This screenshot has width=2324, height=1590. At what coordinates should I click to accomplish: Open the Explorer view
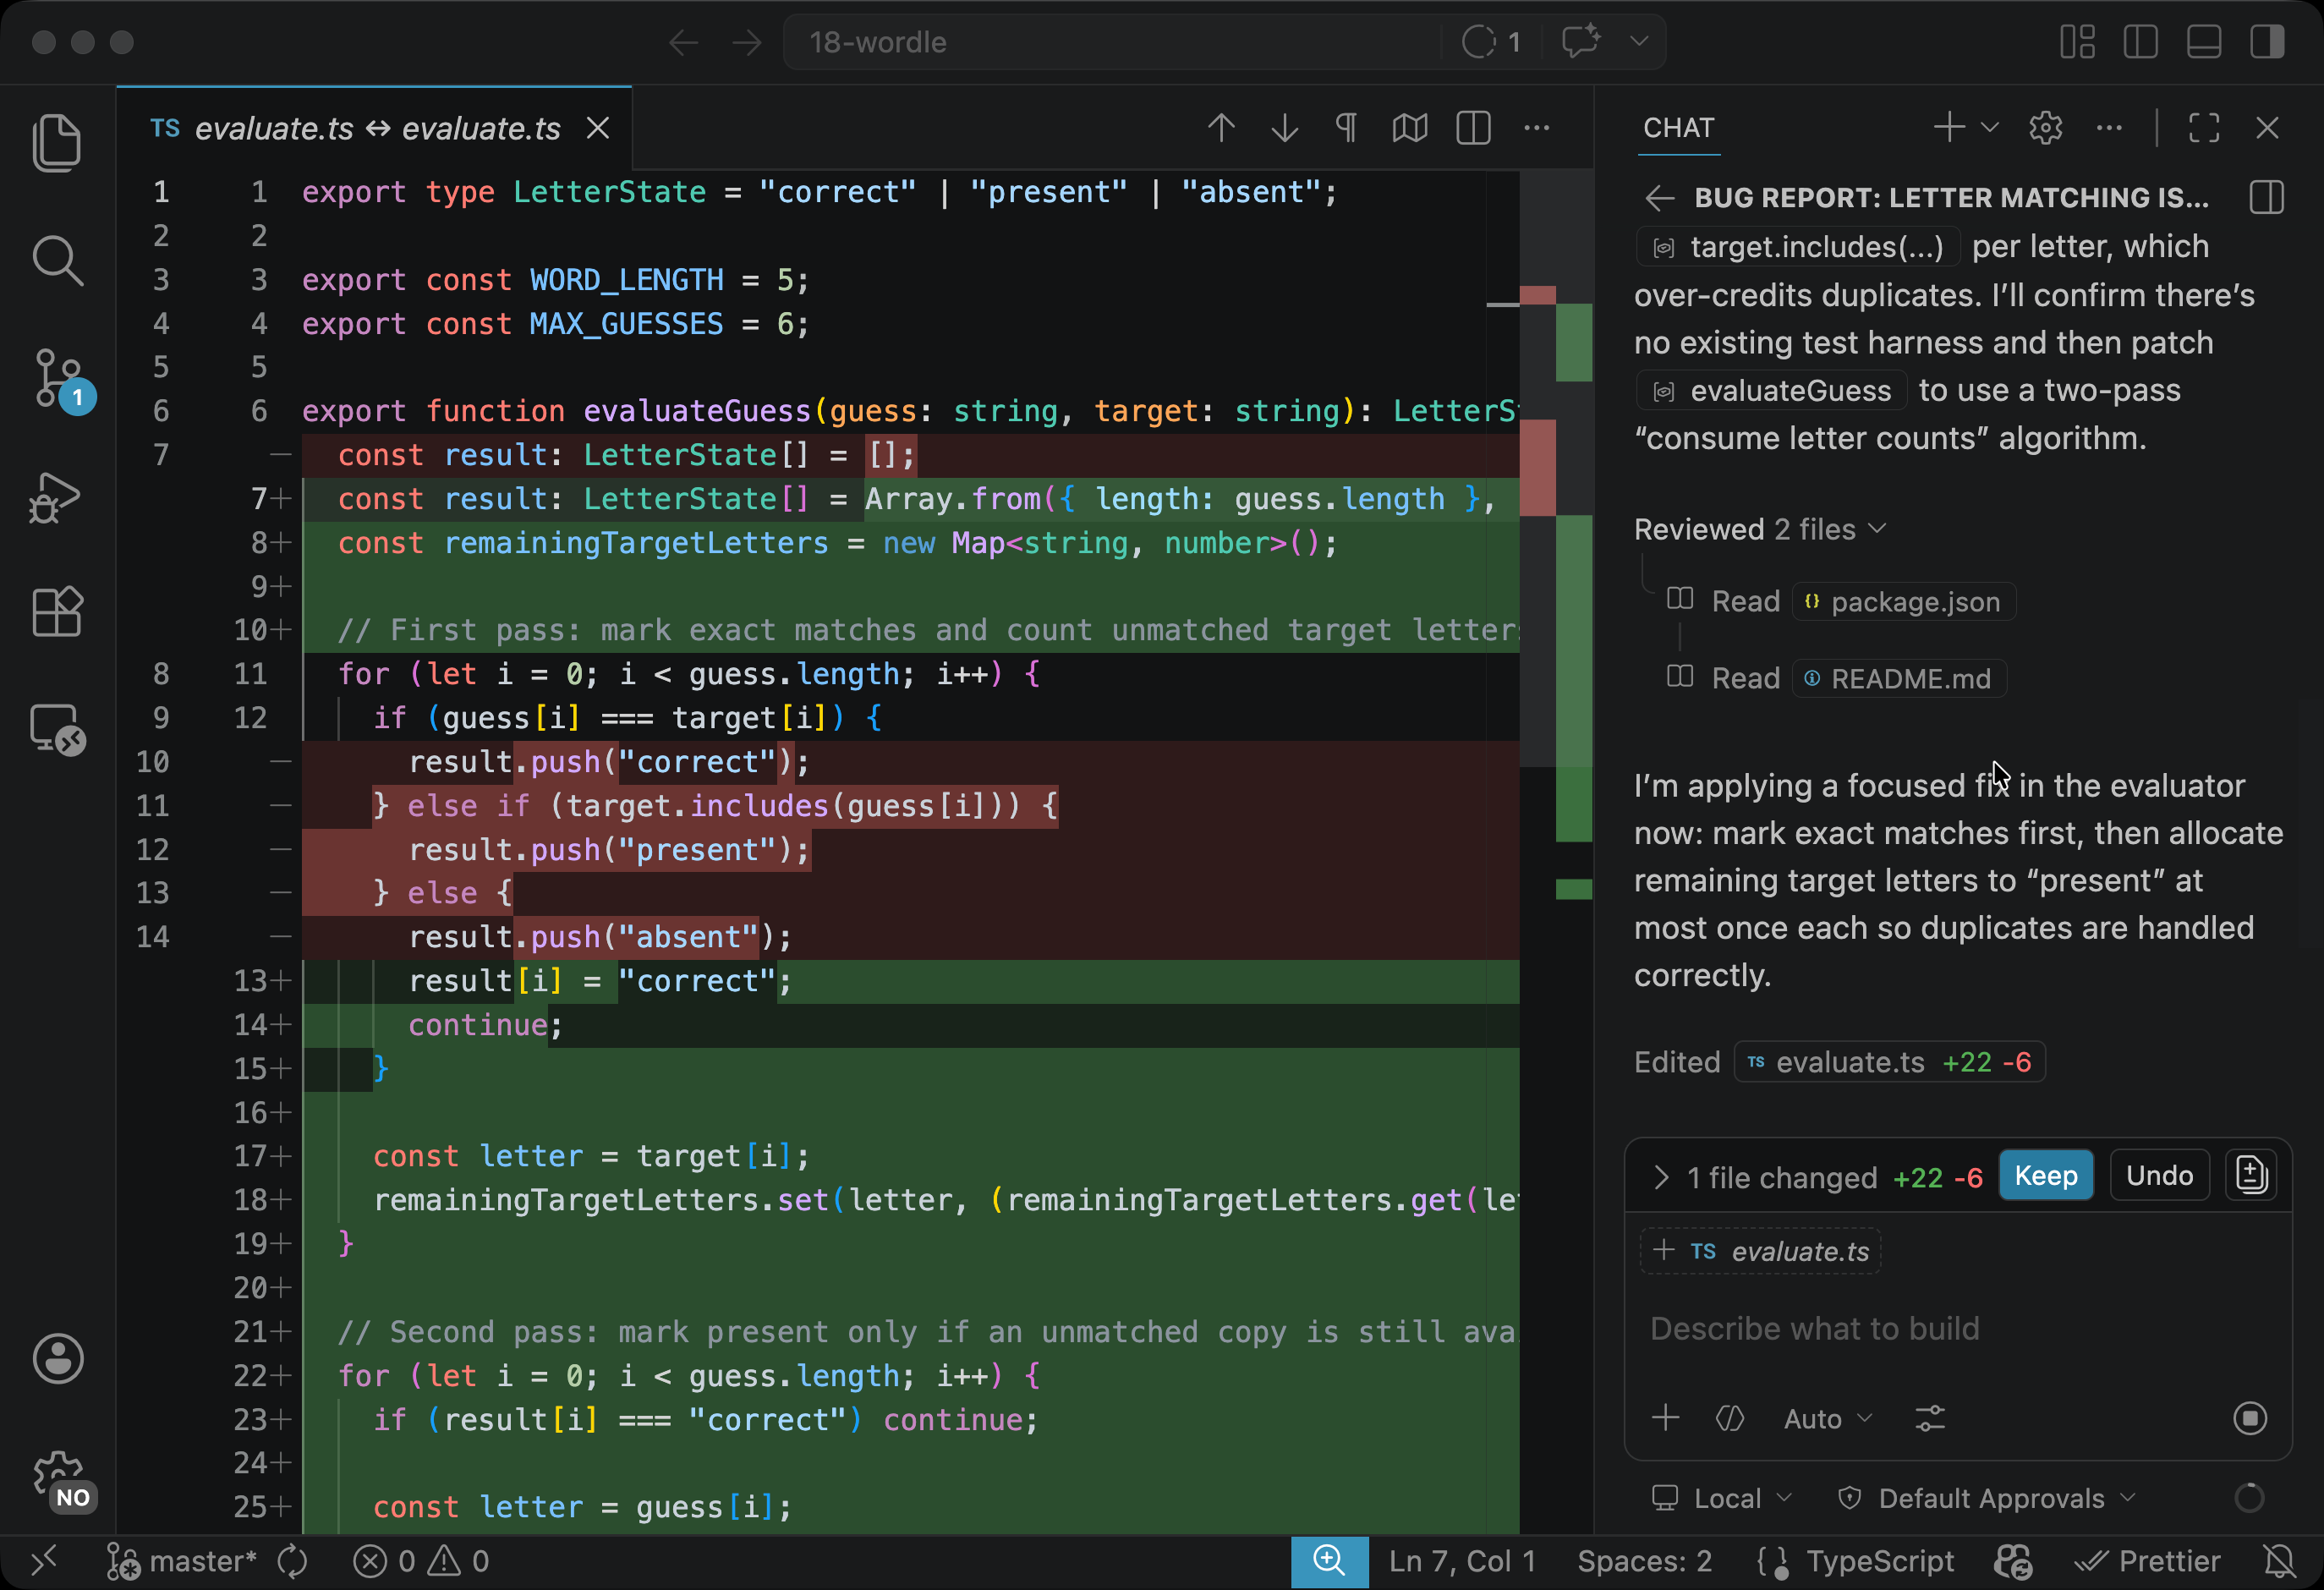pyautogui.click(x=57, y=142)
